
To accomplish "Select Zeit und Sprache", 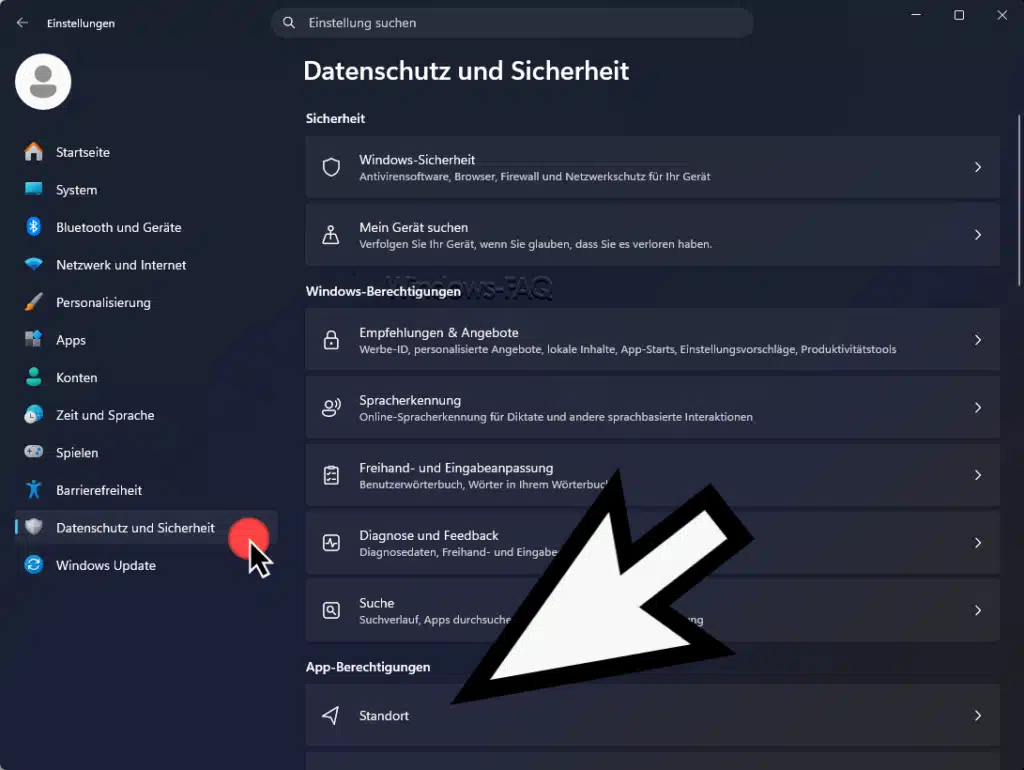I will [146, 415].
